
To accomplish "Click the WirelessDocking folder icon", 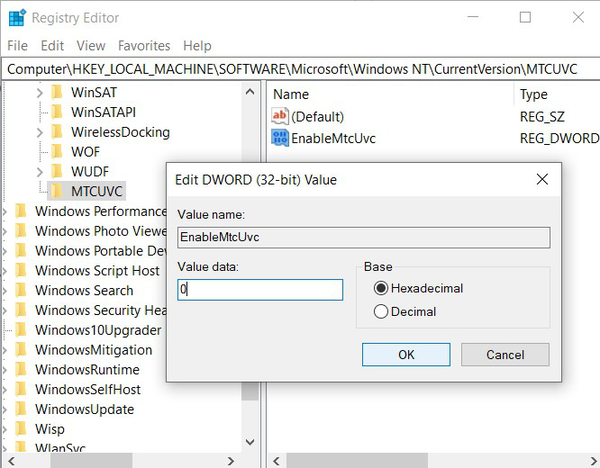I will click(x=57, y=132).
